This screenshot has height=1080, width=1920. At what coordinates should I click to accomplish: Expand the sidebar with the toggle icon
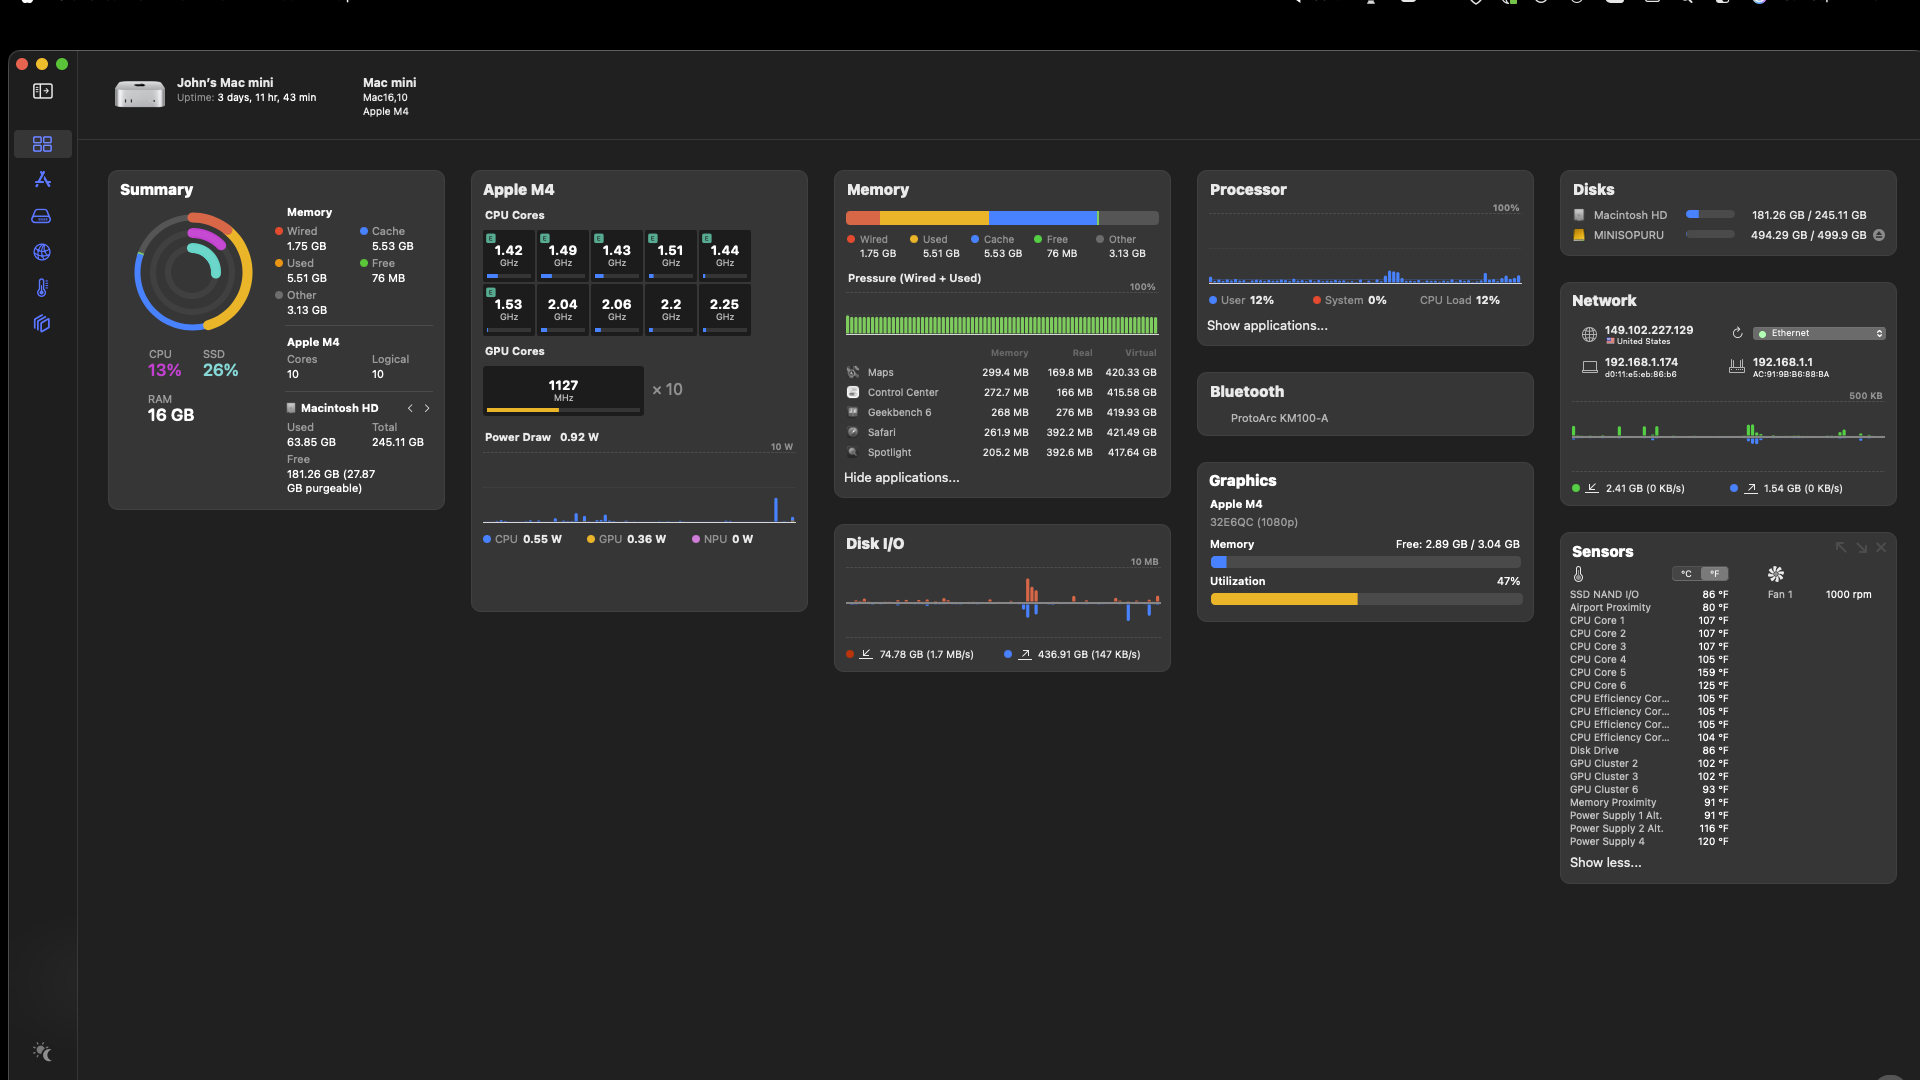tap(42, 91)
